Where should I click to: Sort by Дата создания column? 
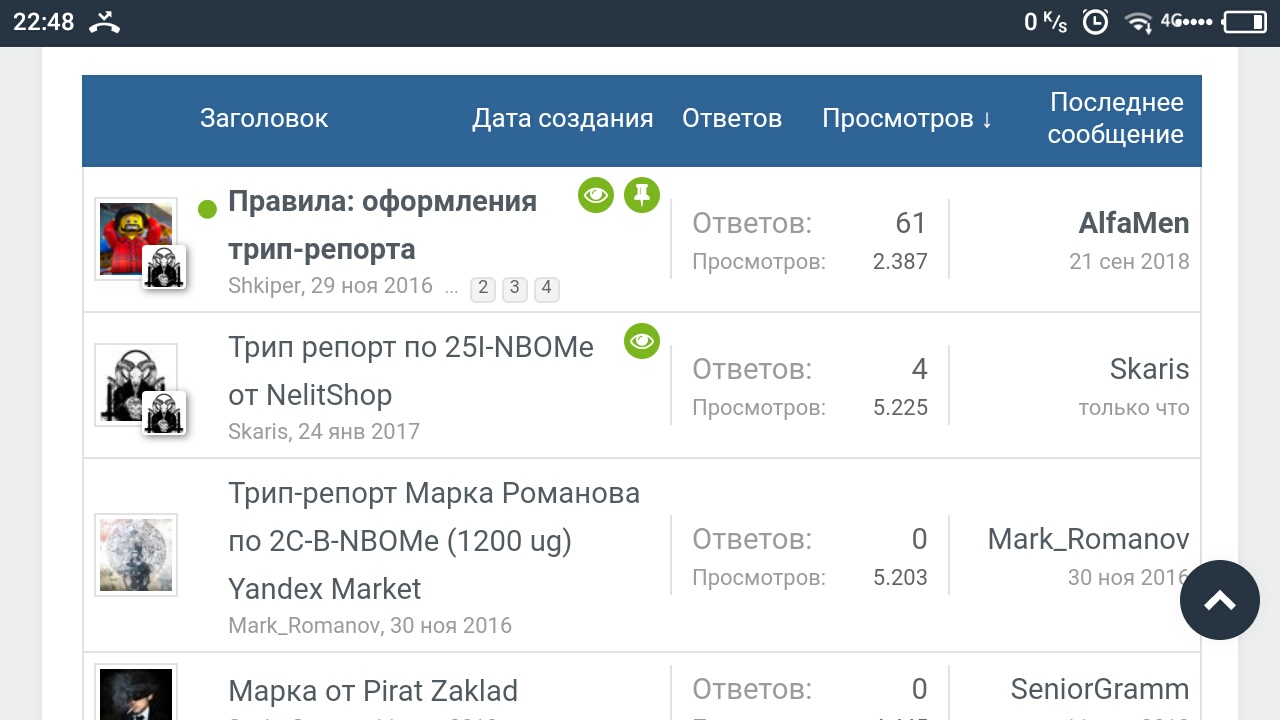pos(563,118)
